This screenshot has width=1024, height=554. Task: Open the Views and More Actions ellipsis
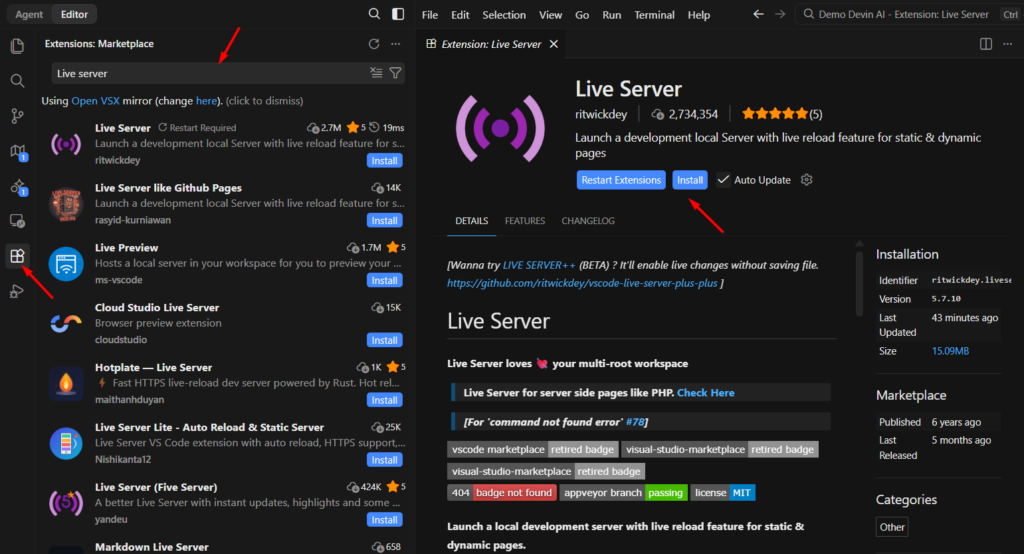pos(396,44)
